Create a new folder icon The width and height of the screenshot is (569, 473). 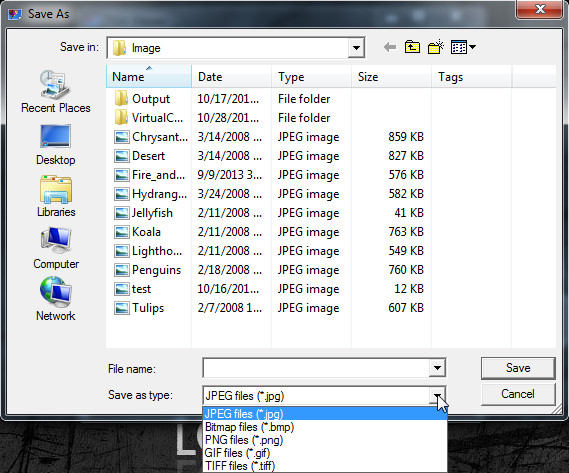(436, 47)
